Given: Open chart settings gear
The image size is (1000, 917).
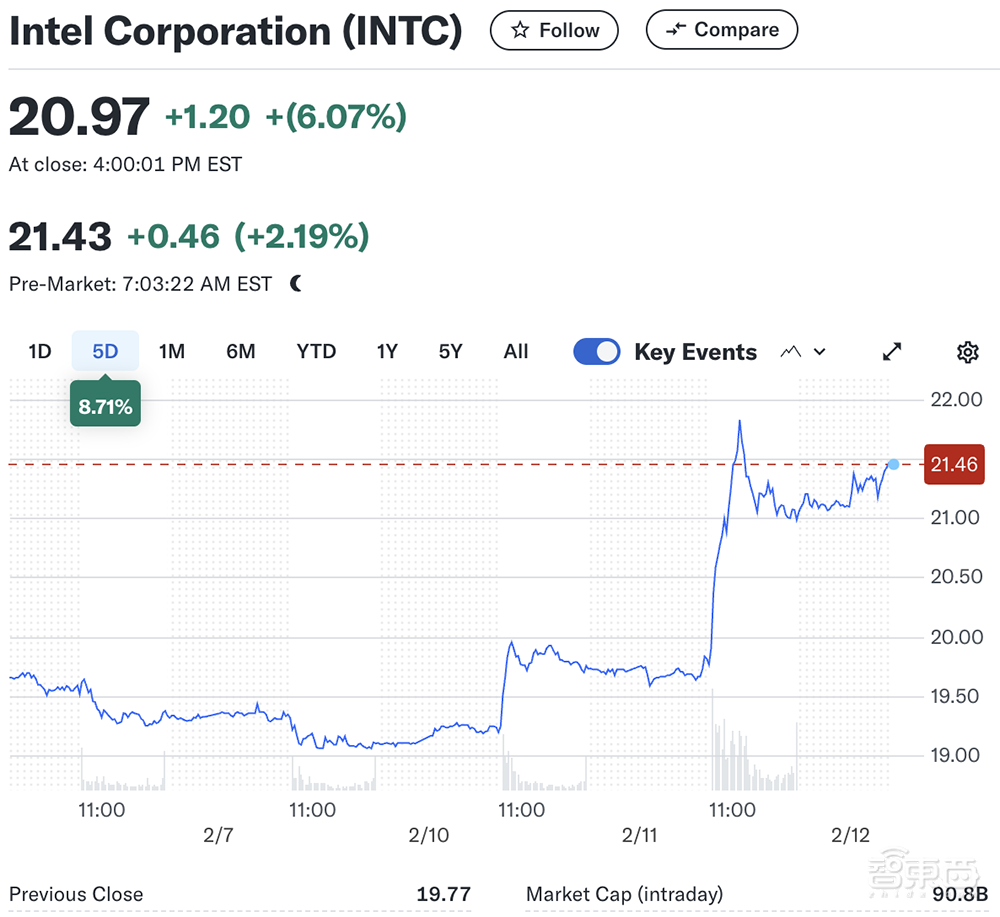Looking at the screenshot, I should [967, 352].
